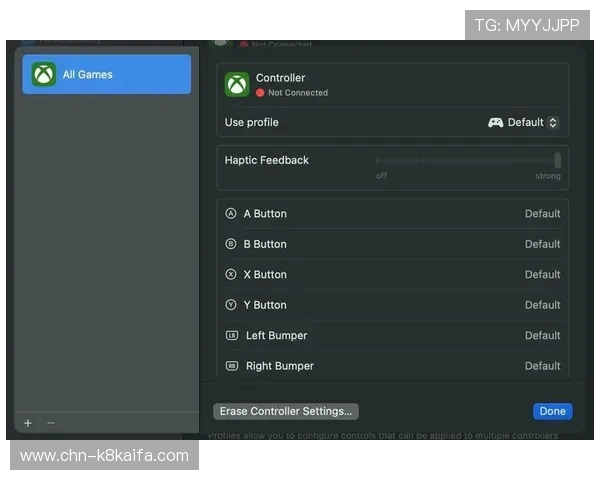The height and width of the screenshot is (480, 600).
Task: Open Y Button Default mapping
Action: pos(542,305)
